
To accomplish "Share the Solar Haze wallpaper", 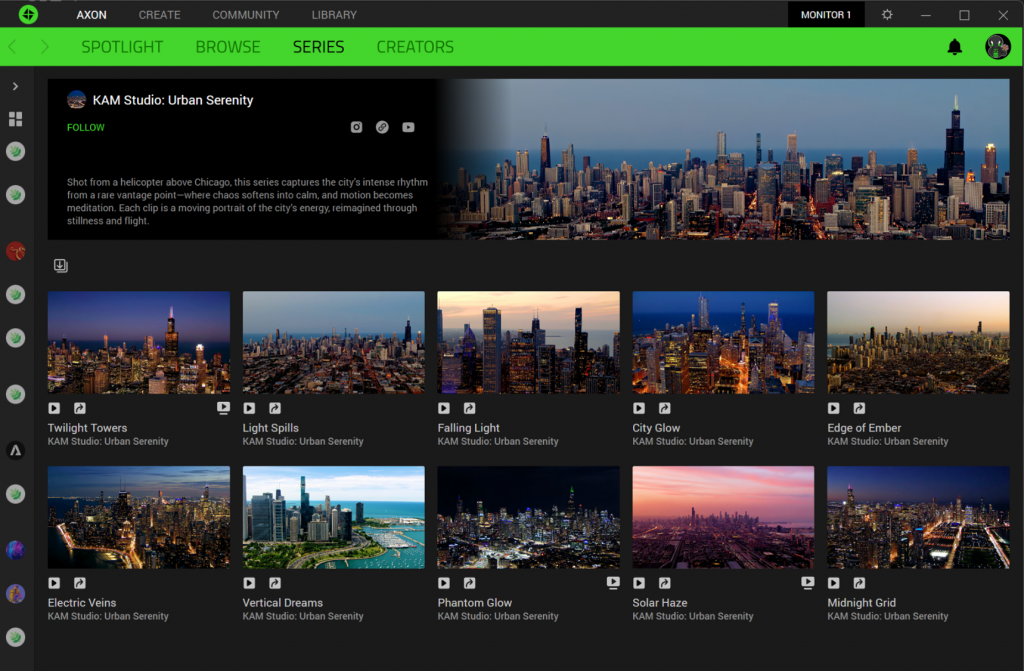I will (x=665, y=583).
